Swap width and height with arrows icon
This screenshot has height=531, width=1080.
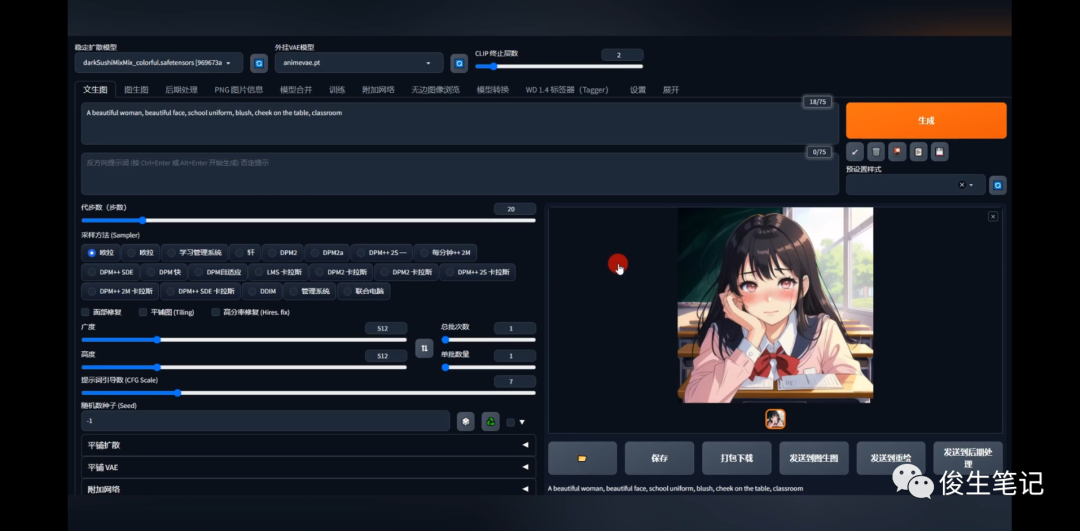coord(424,348)
